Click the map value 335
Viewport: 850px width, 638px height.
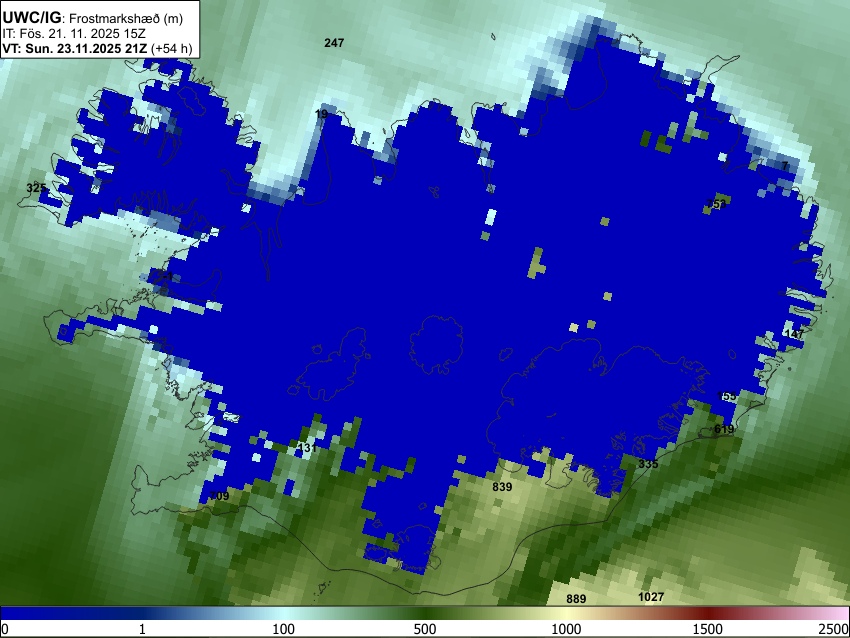648,464
